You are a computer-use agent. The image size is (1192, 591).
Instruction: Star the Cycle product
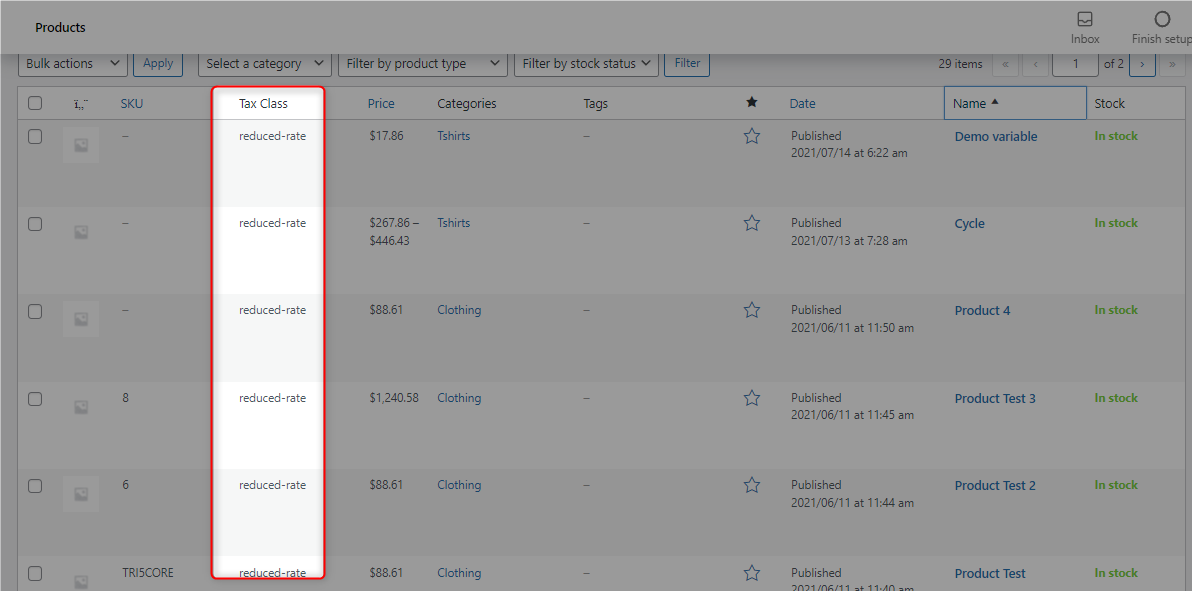coord(752,223)
